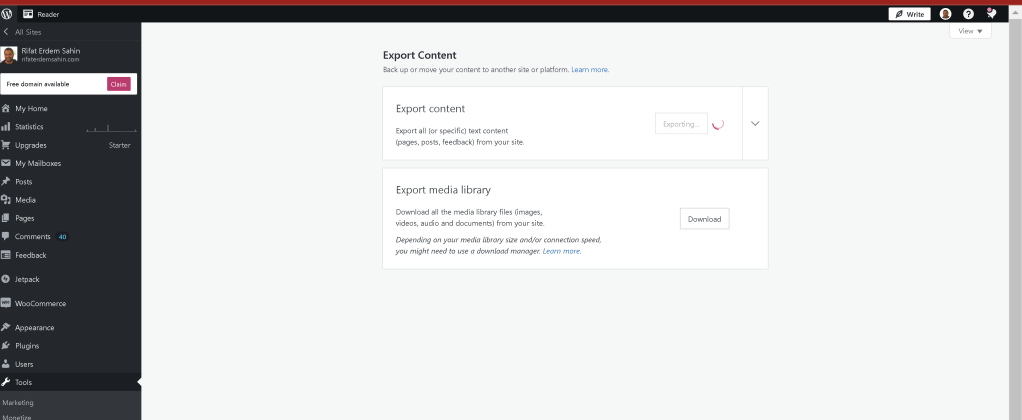Open the Media menu item

[70, 200]
